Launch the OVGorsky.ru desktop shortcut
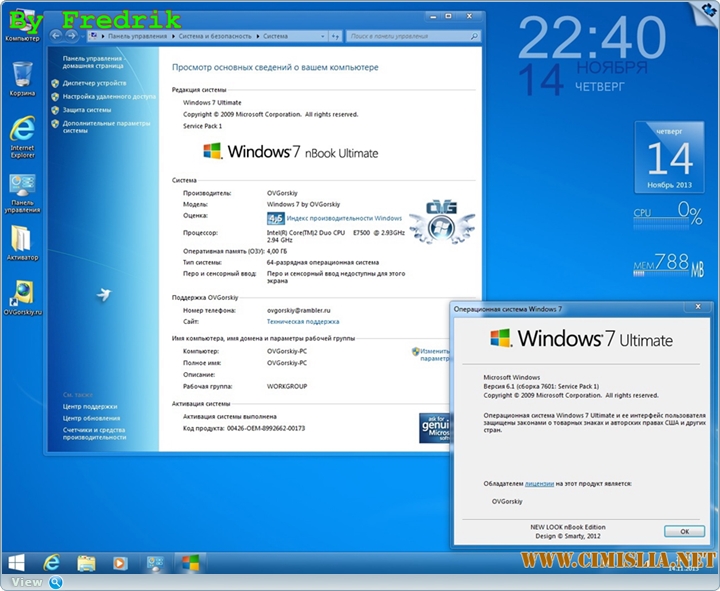This screenshot has width=720, height=591. tap(22, 294)
